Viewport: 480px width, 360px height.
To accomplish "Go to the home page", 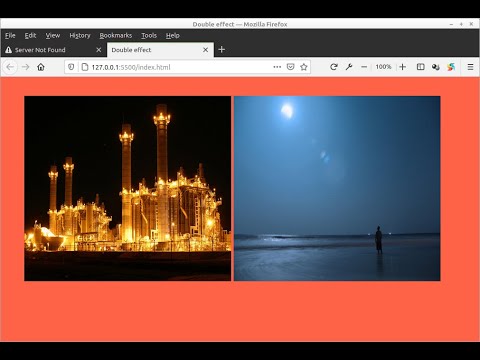I will coord(41,67).
